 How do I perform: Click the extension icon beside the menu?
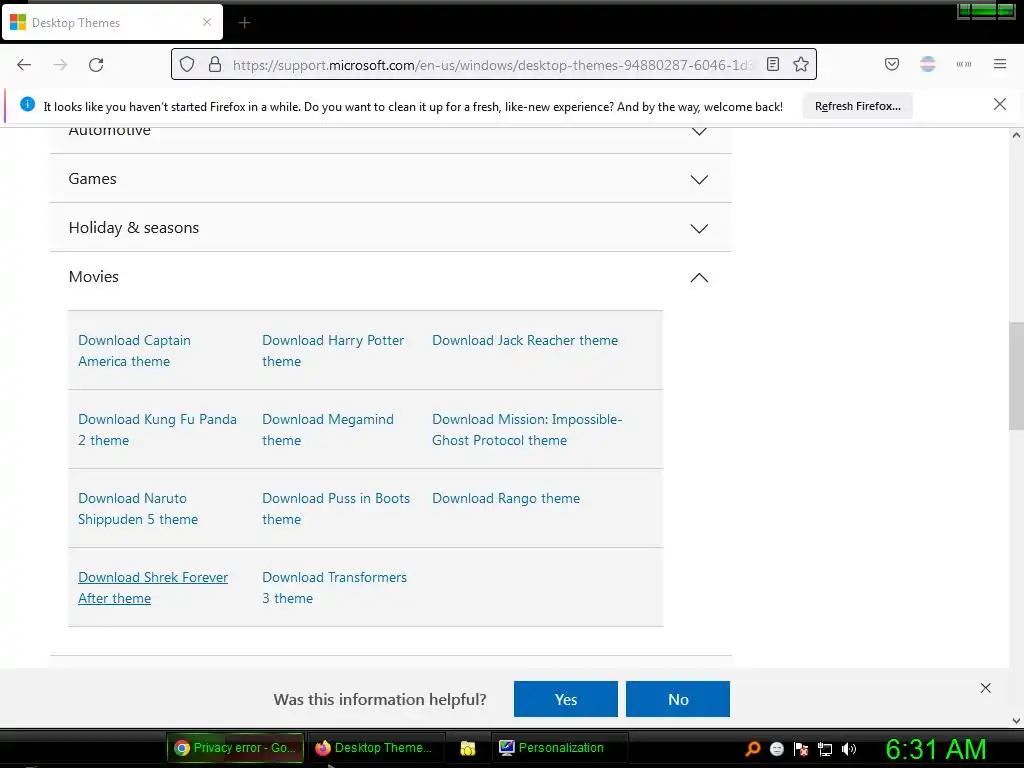(x=963, y=64)
